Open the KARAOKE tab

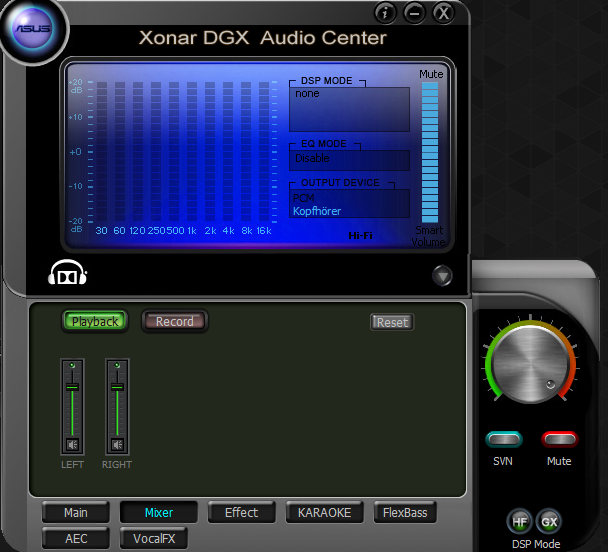(324, 512)
